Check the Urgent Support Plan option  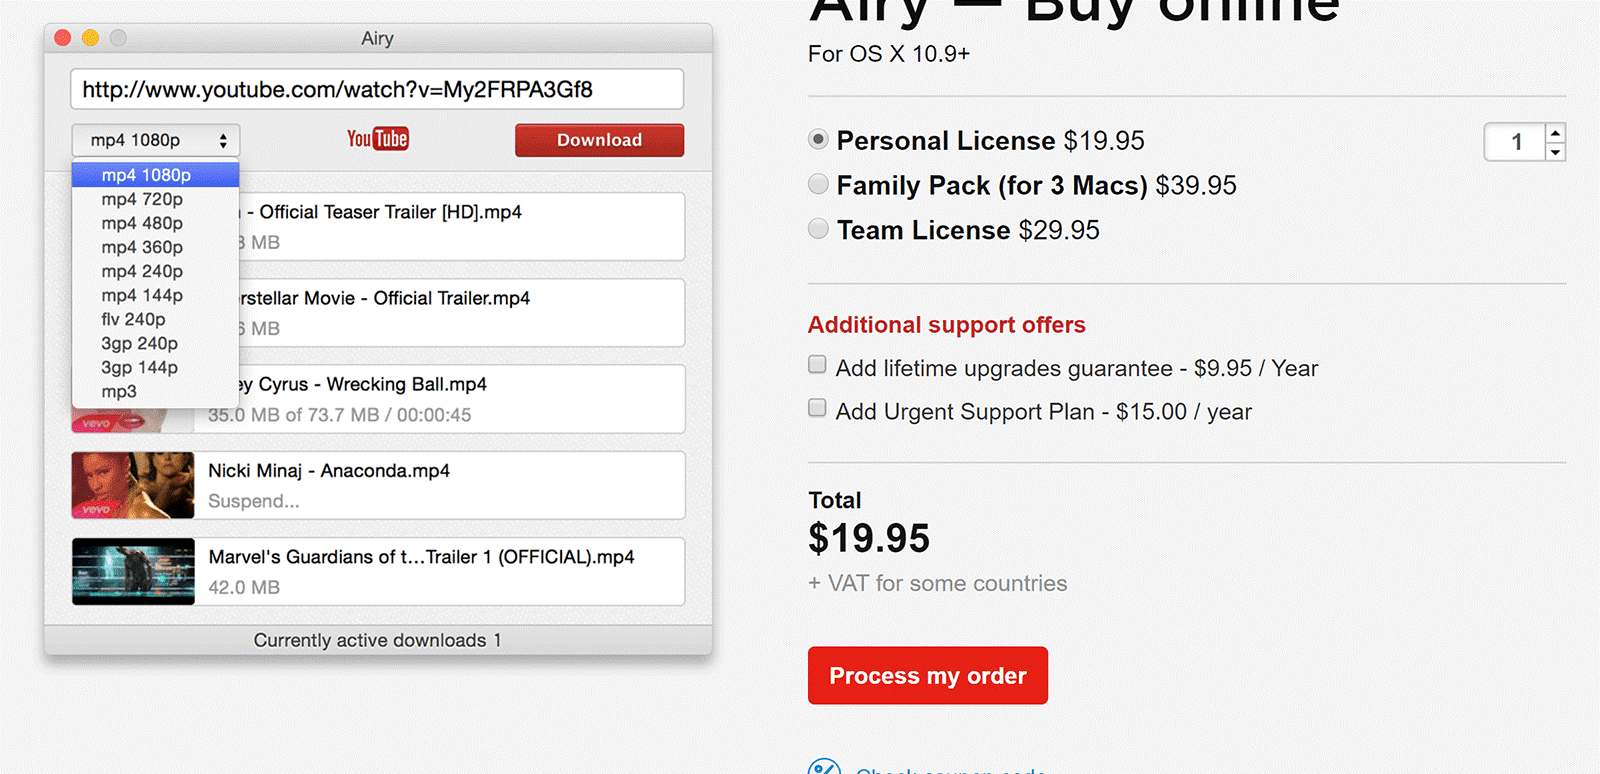point(817,408)
